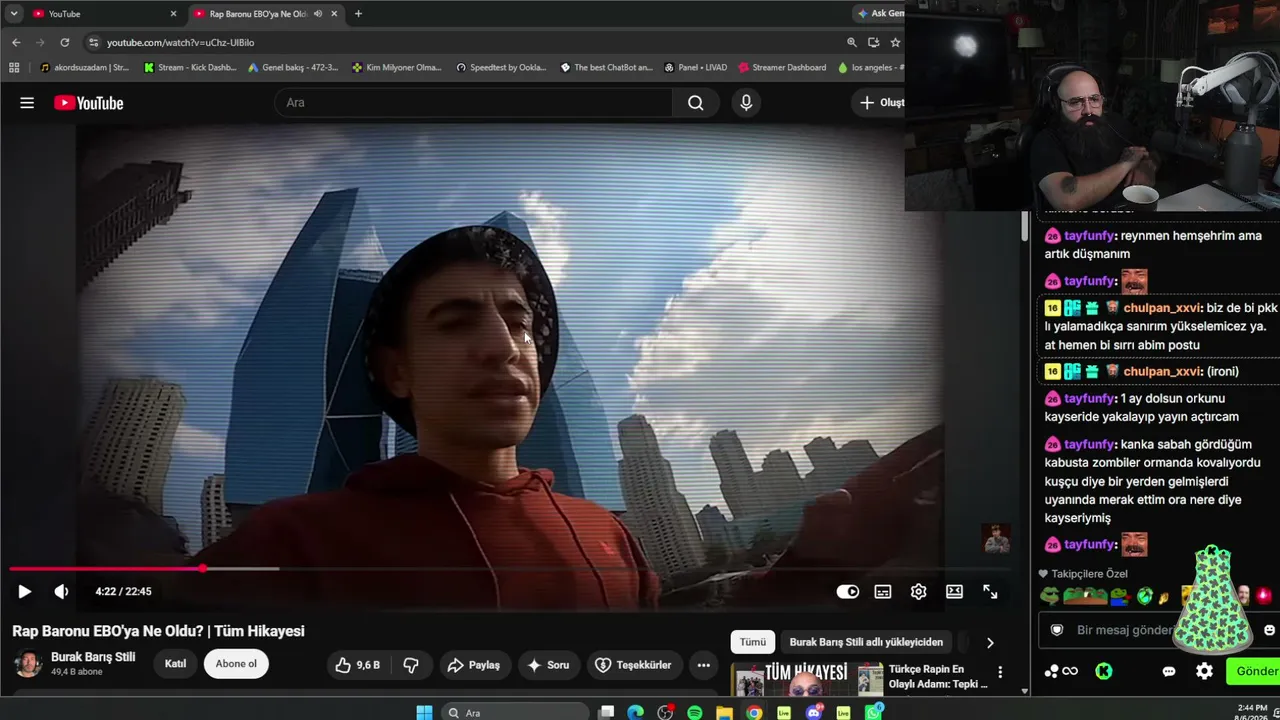Open the Streamer Dashboard bookmark

pos(782,68)
